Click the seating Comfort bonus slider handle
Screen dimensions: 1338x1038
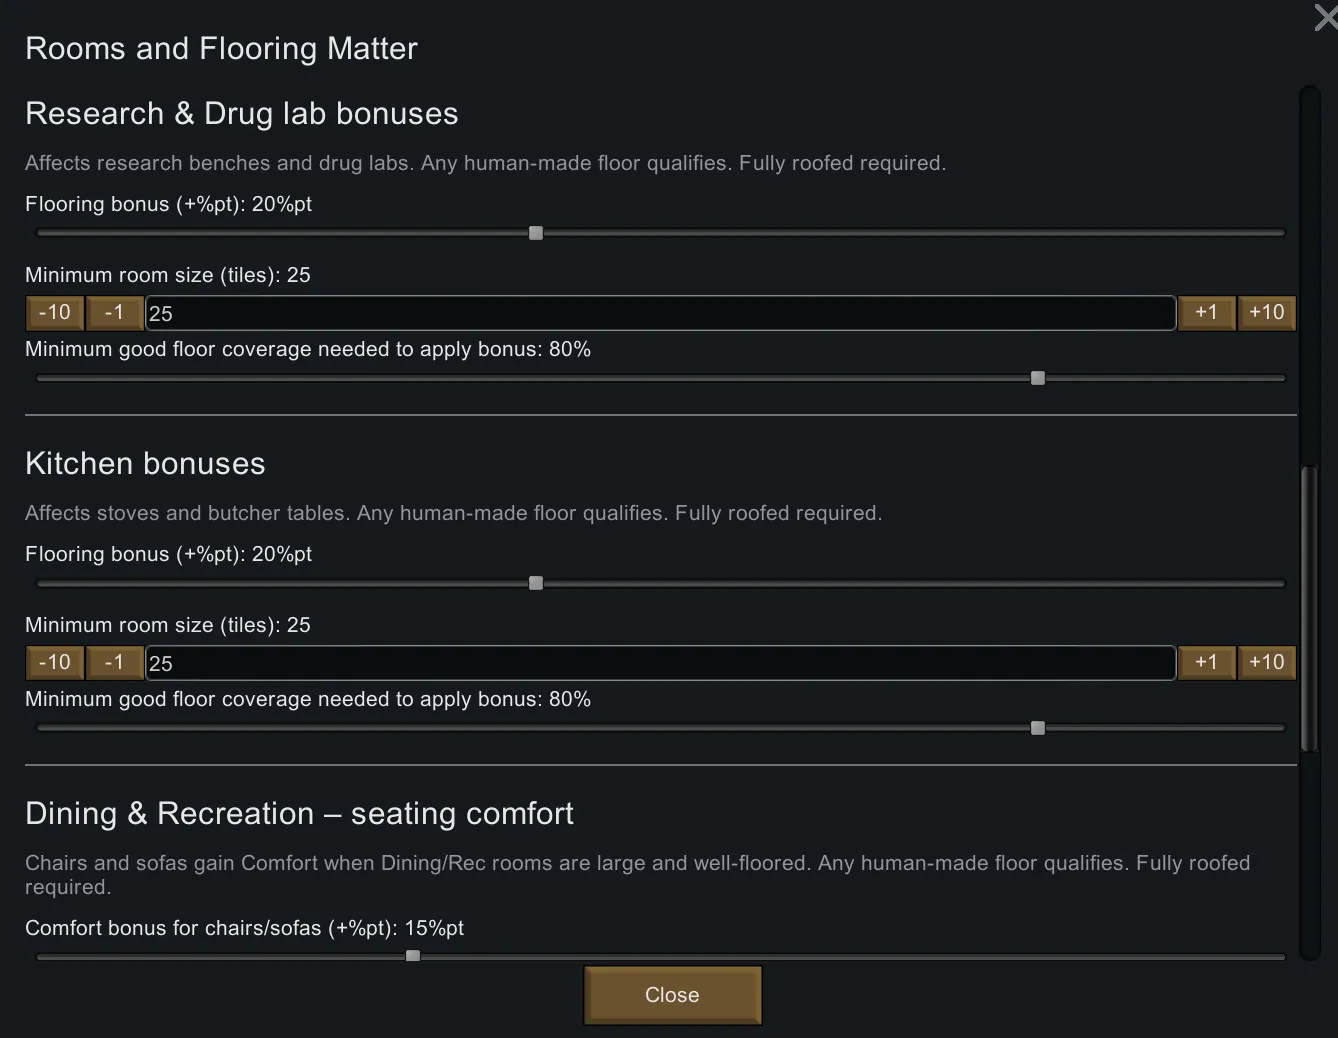tap(413, 956)
